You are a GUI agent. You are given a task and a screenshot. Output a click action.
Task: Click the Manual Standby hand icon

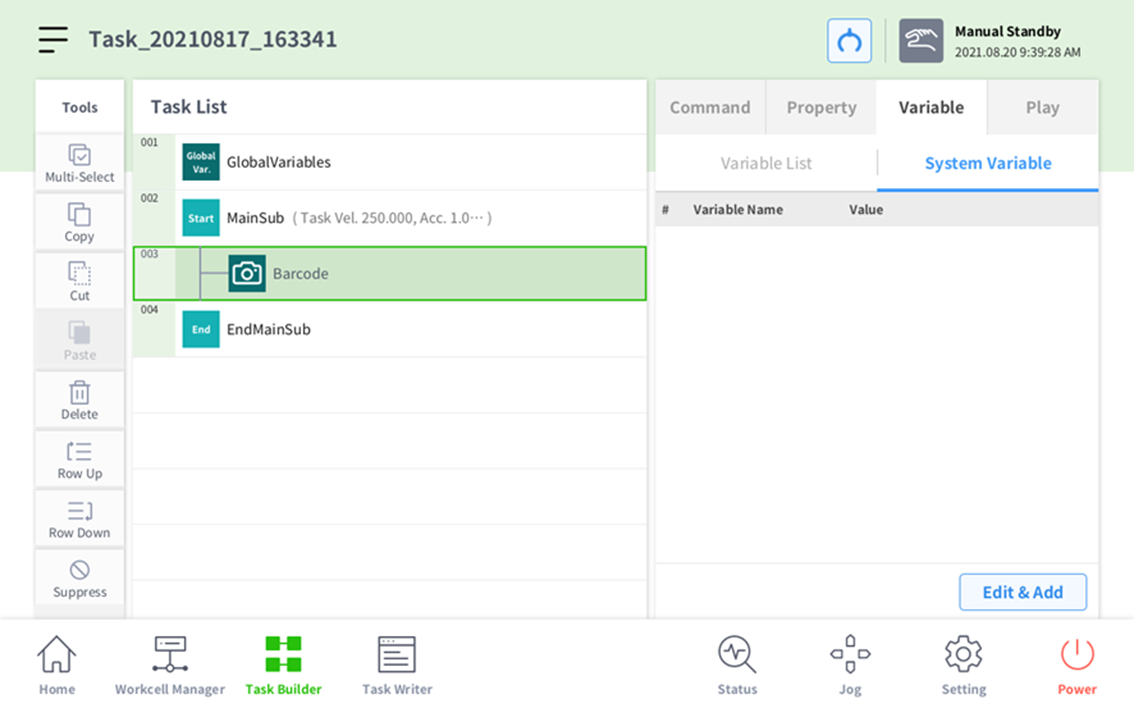pos(920,41)
